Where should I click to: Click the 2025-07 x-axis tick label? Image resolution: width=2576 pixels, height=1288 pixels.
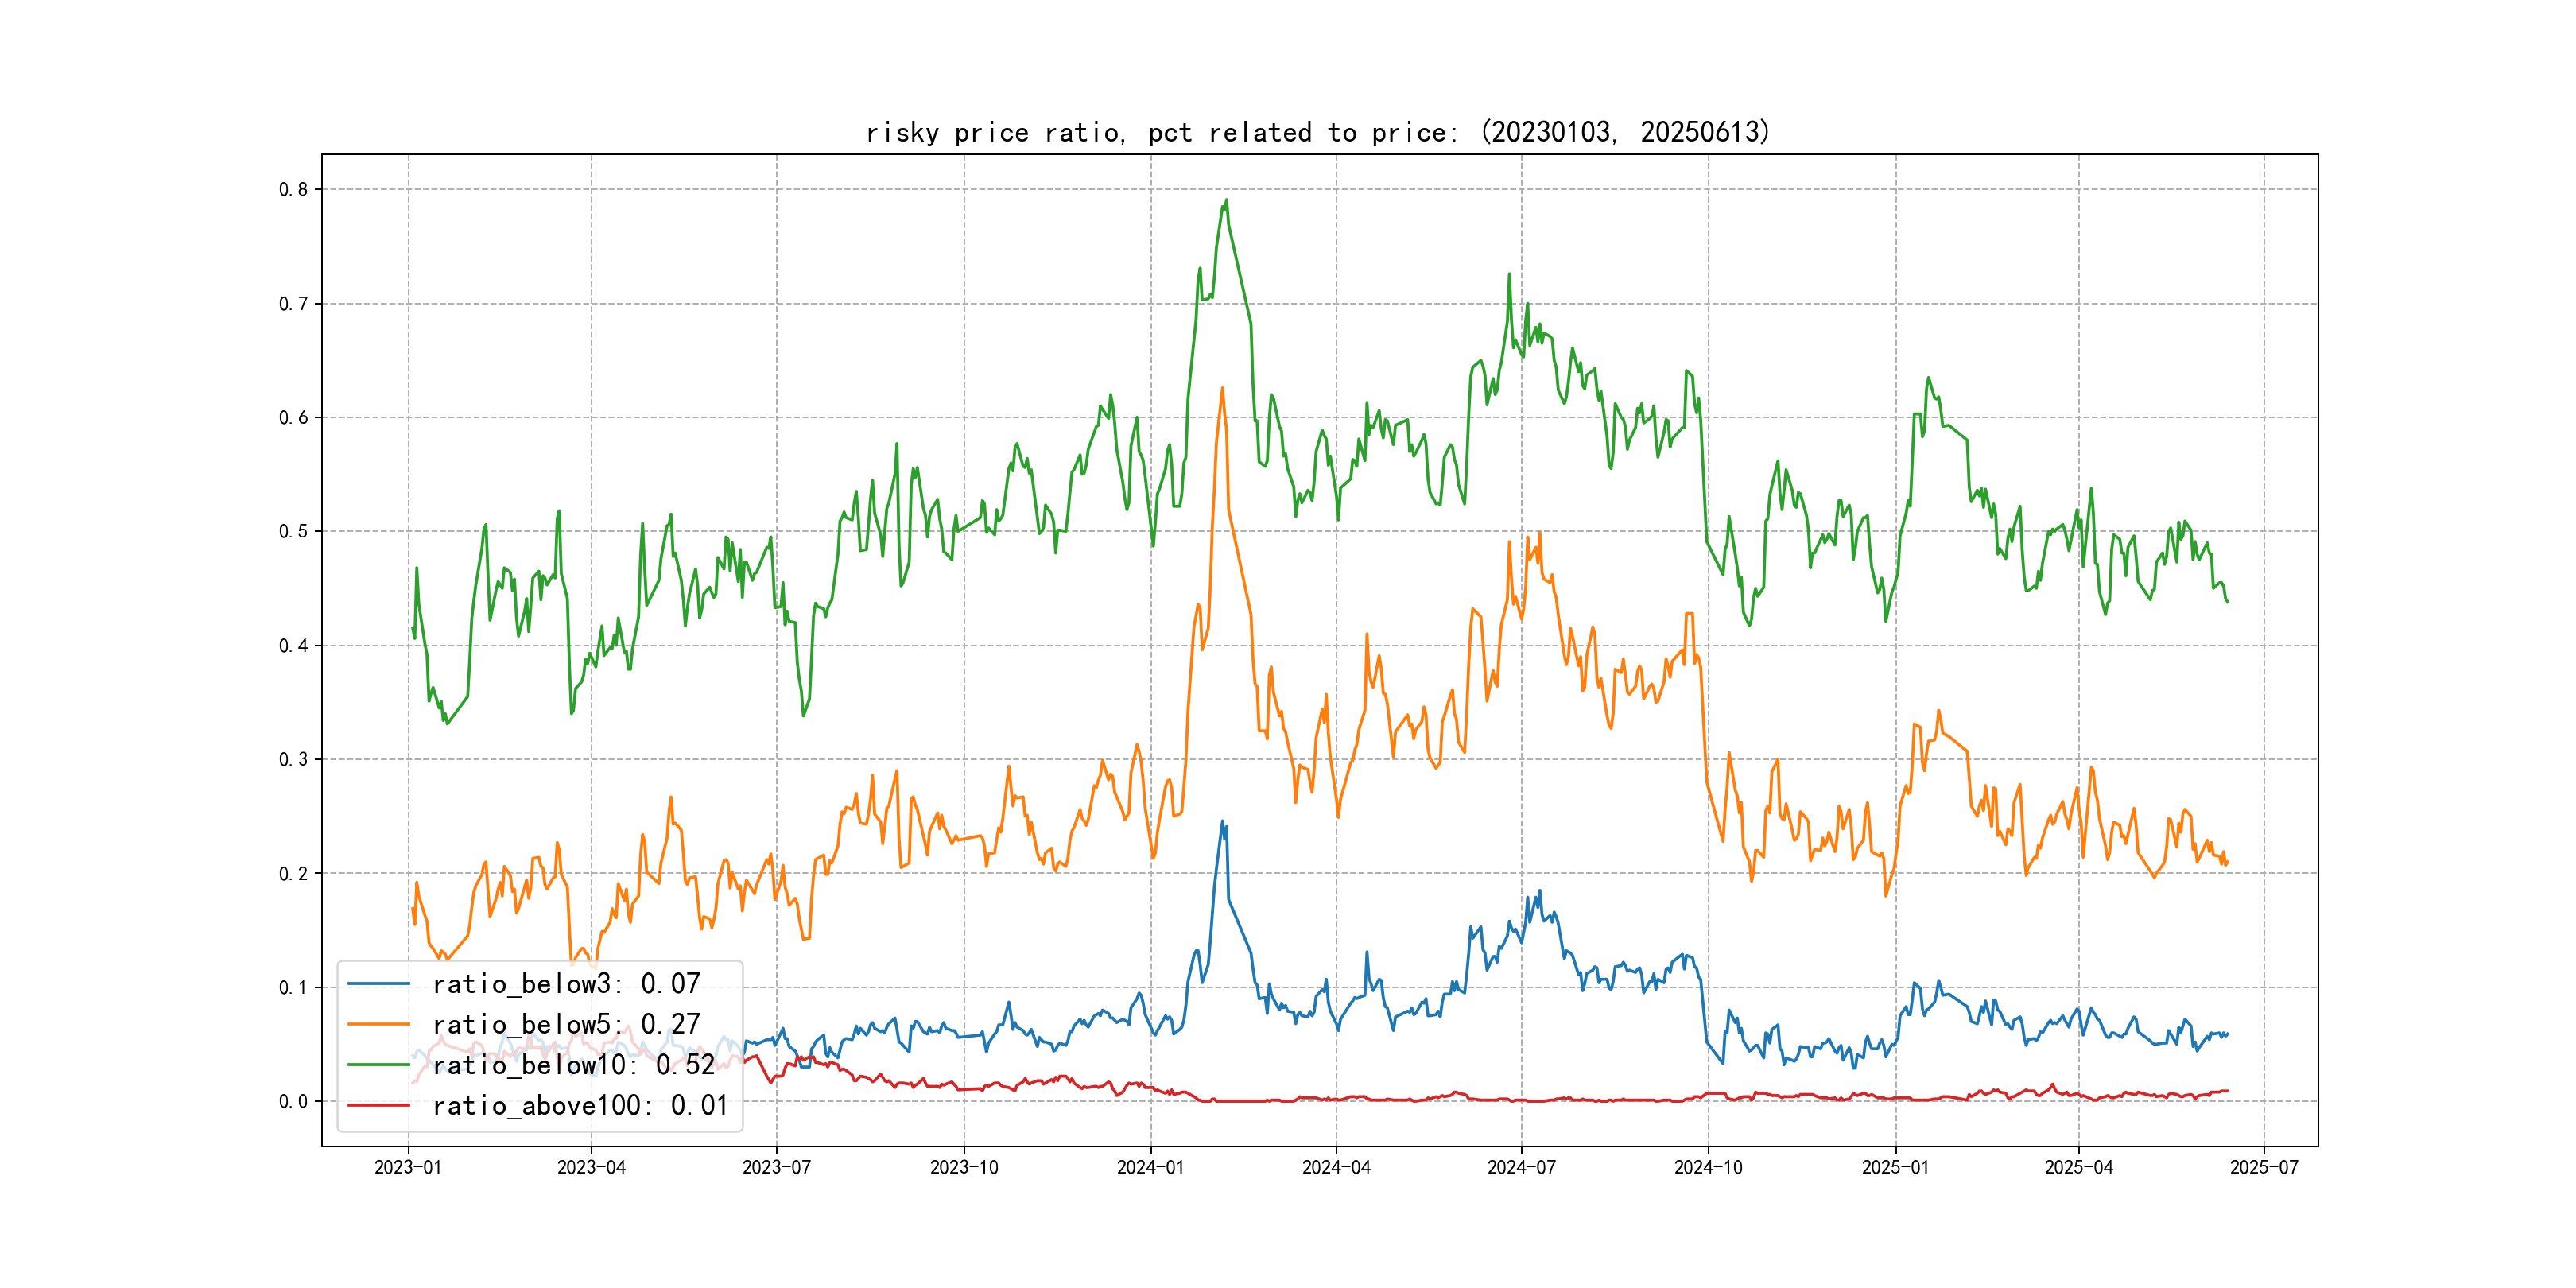coord(2264,1167)
